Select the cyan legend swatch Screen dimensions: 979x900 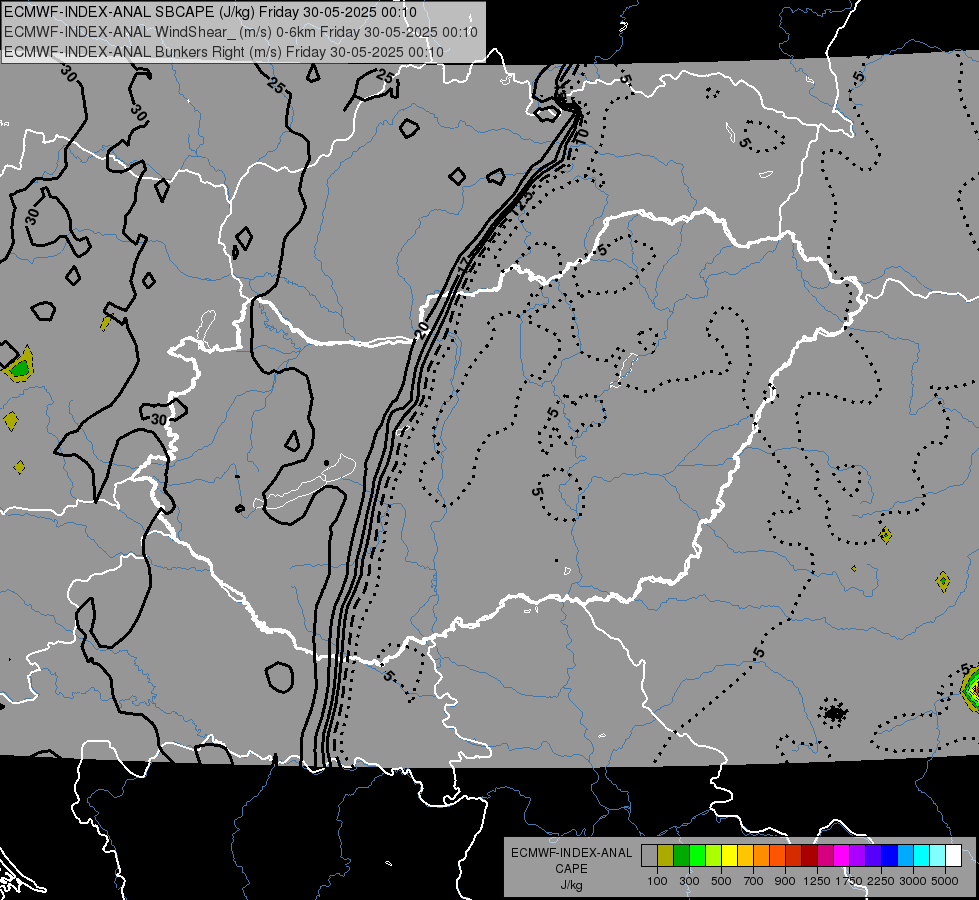[x=922, y=855]
